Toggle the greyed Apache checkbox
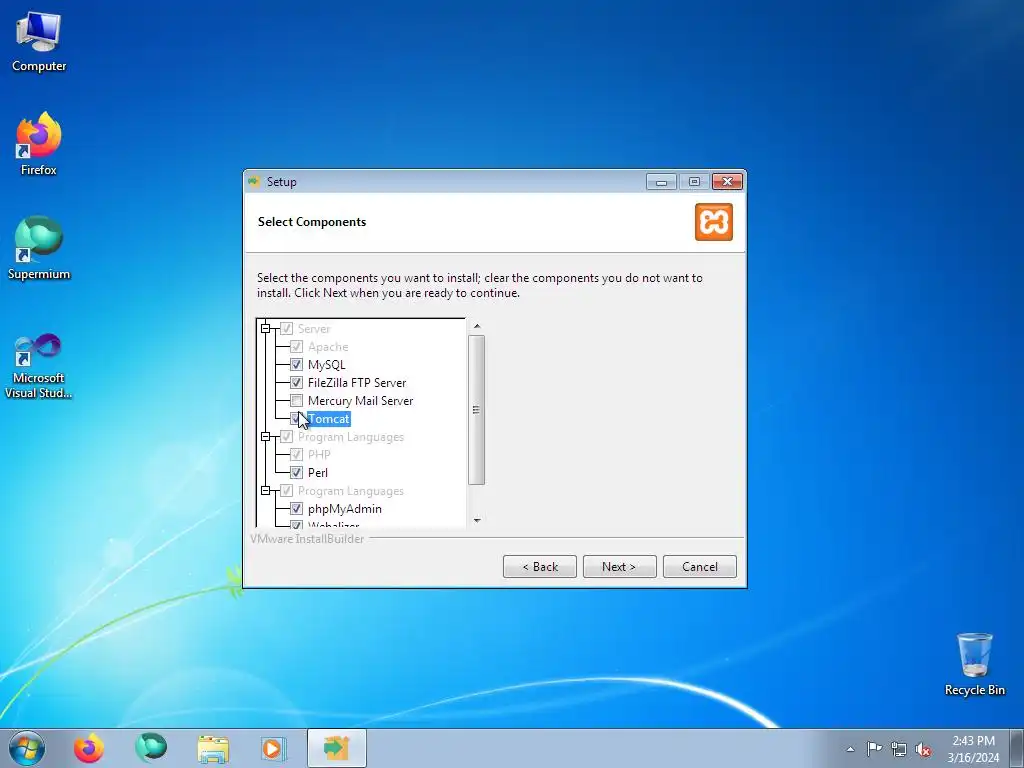1024x768 pixels. [296, 347]
